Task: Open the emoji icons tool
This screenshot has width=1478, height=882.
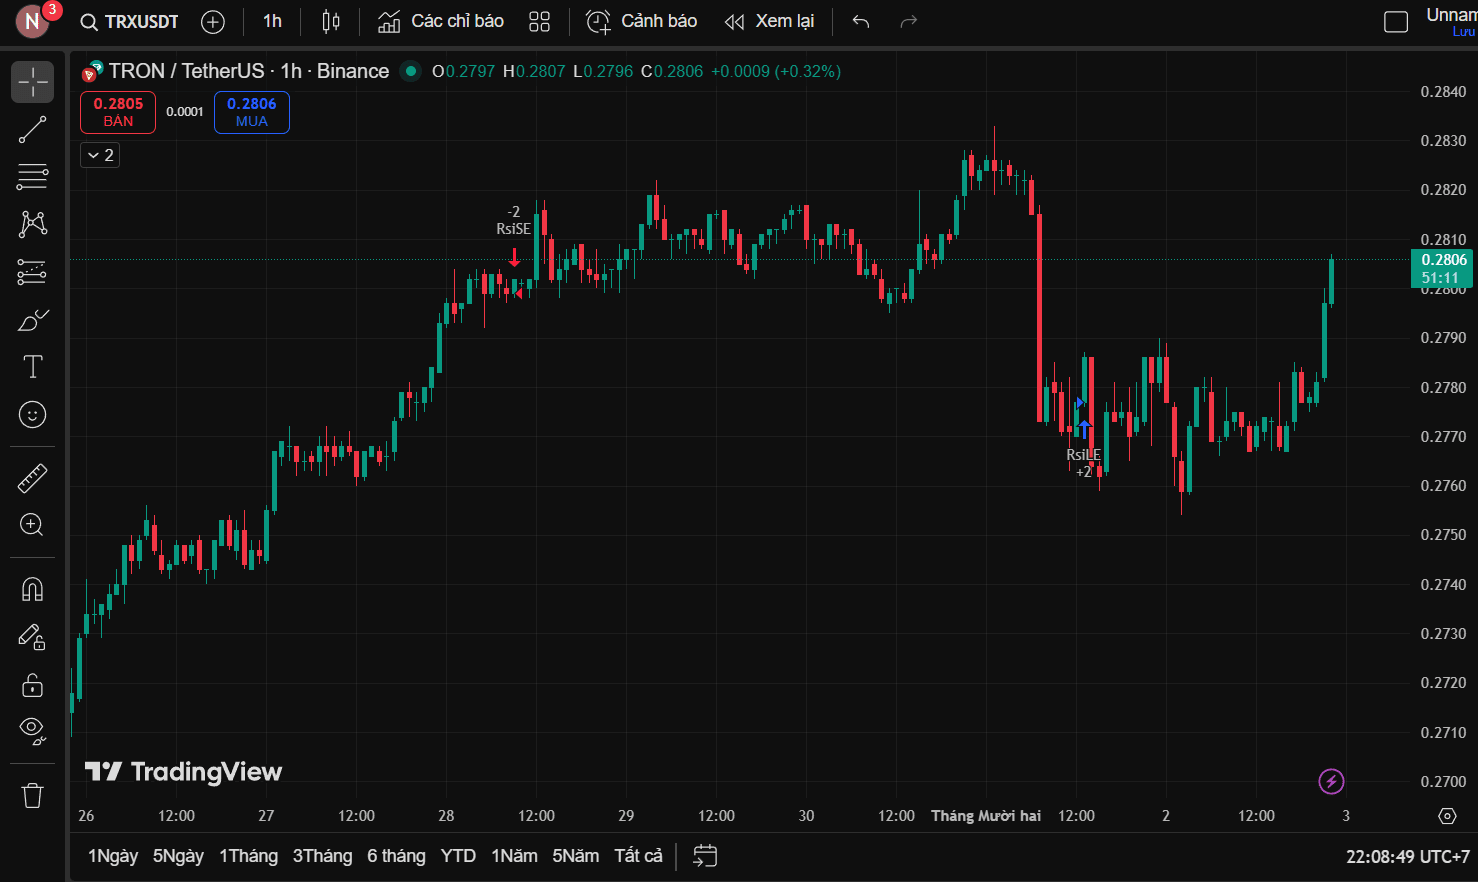Action: (32, 414)
